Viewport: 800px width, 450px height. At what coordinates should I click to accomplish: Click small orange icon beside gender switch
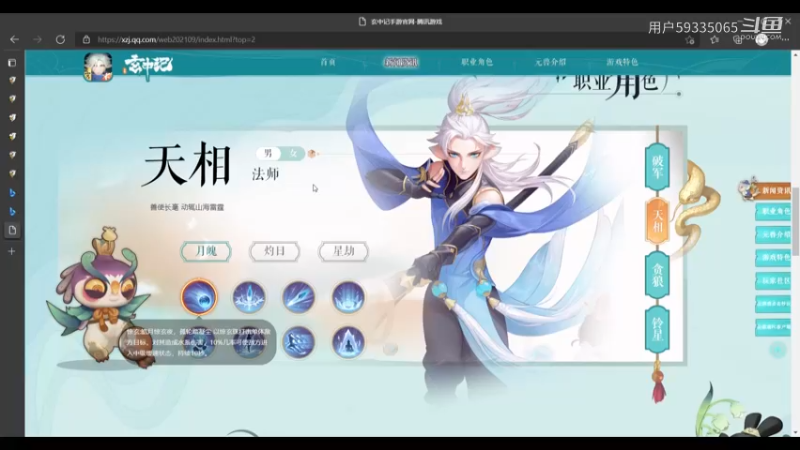click(x=312, y=154)
